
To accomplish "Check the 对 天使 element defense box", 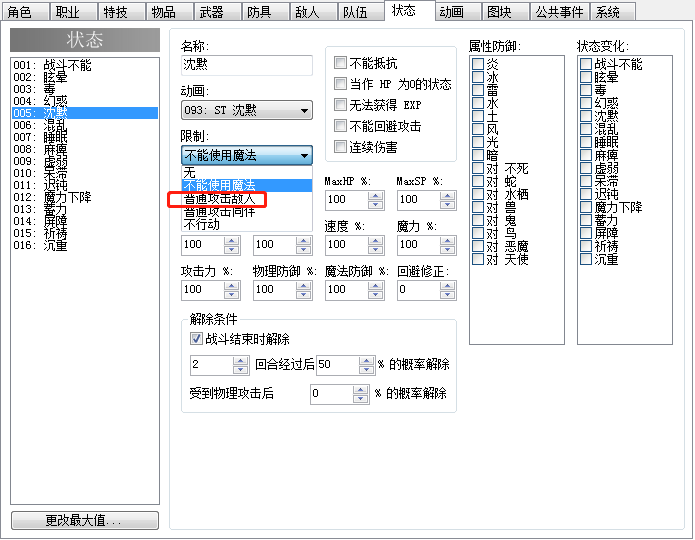I will (478, 259).
